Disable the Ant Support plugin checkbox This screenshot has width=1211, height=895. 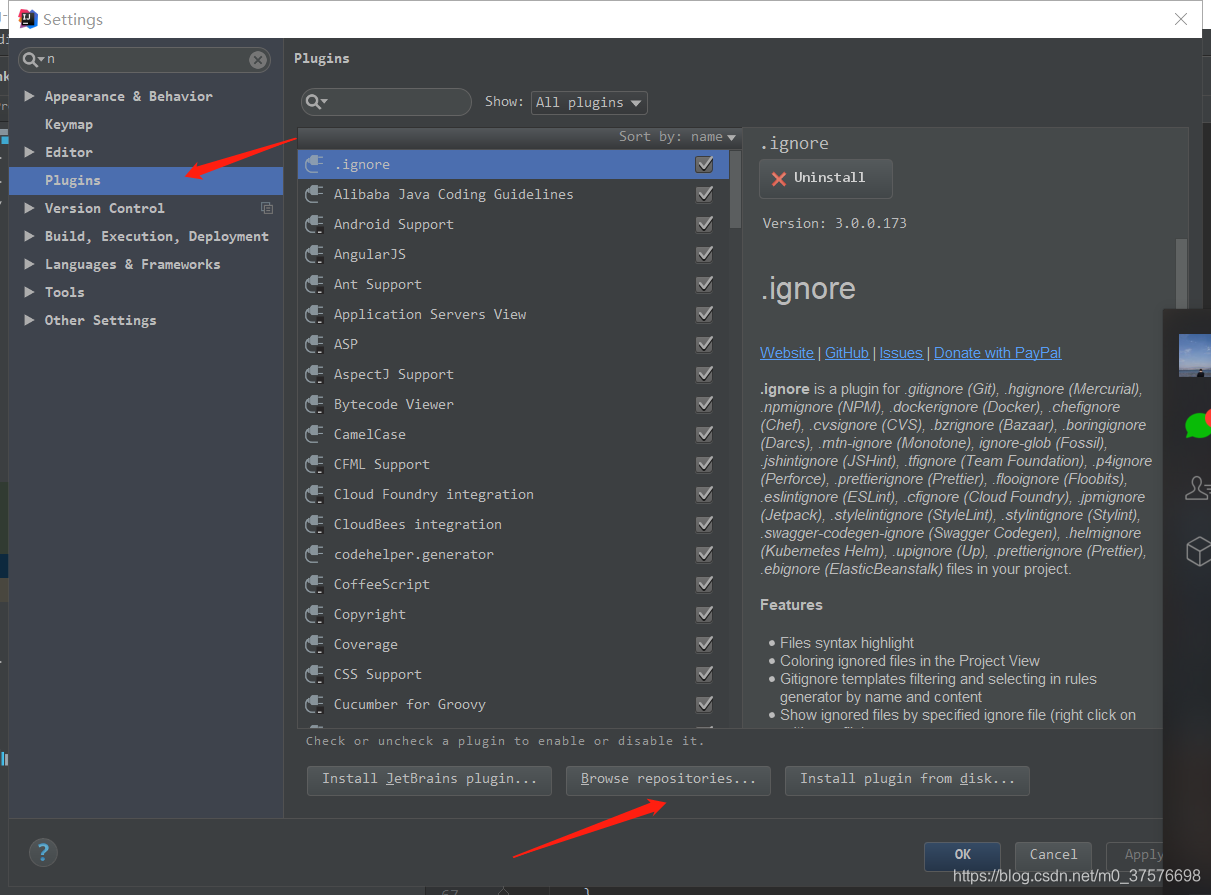click(x=704, y=284)
